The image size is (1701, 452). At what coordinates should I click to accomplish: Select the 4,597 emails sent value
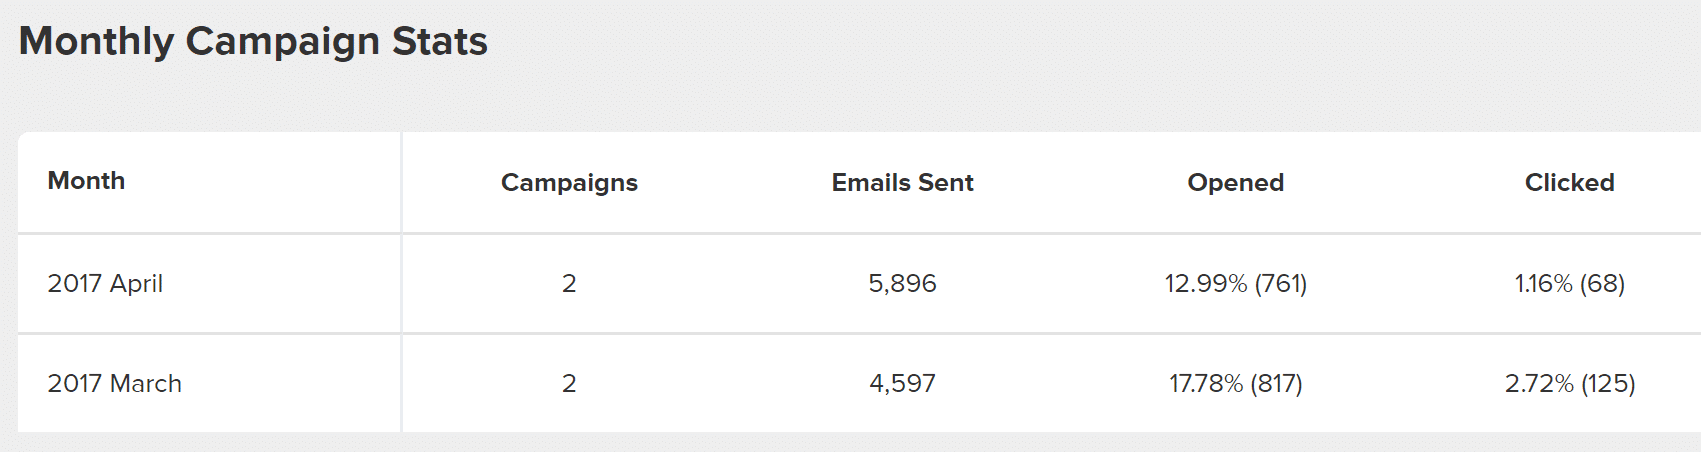coord(902,384)
